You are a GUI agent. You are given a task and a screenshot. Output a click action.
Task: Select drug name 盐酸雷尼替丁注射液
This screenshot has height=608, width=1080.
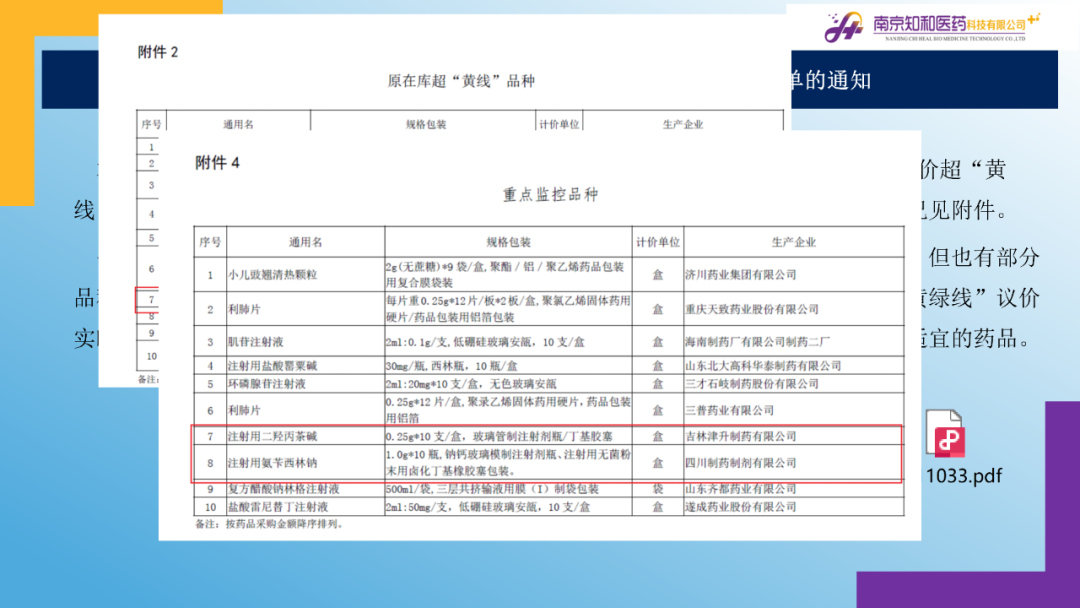278,507
